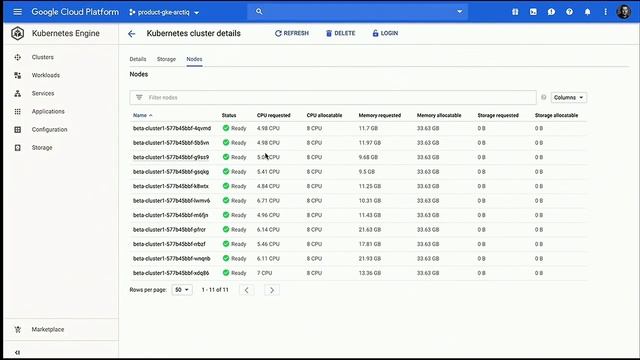Open the main hamburger navigation menu
The height and width of the screenshot is (360, 640).
pos(17,12)
